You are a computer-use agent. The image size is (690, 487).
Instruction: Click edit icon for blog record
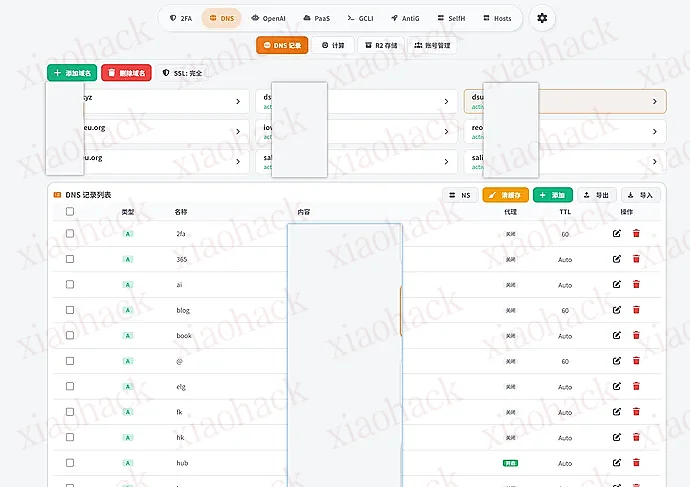pyautogui.click(x=617, y=310)
